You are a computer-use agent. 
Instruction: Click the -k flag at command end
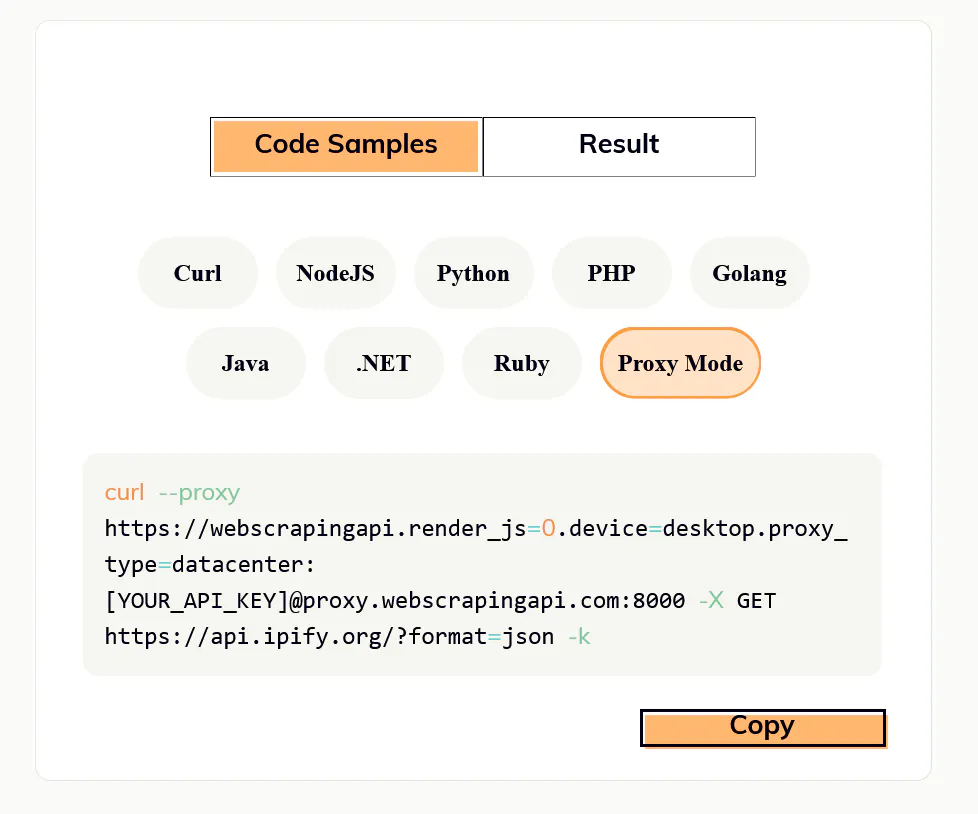tap(578, 637)
